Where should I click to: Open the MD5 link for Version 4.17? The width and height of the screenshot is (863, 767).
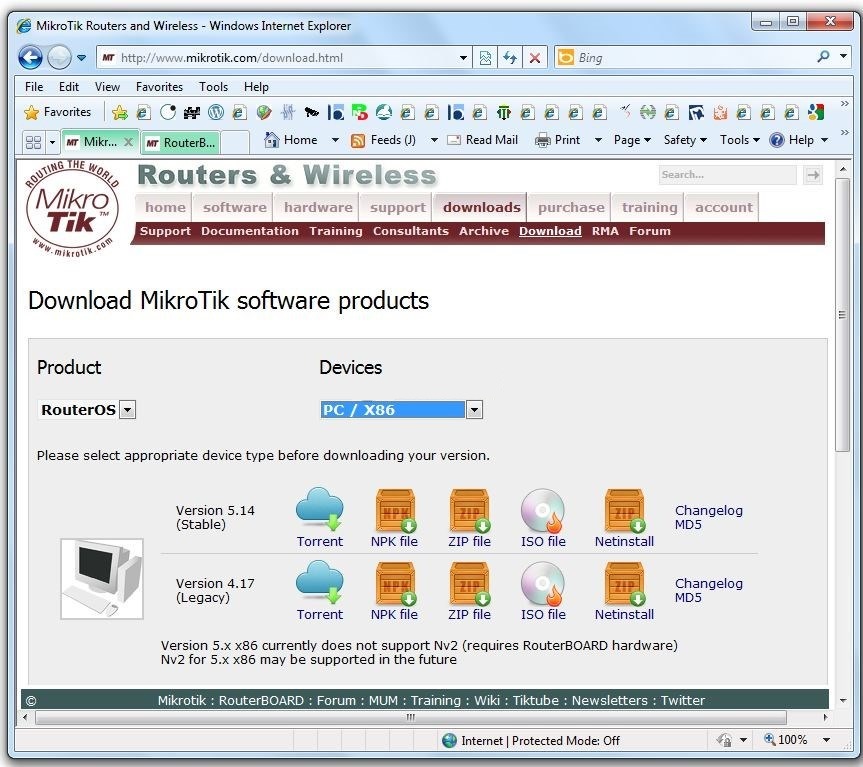(688, 598)
